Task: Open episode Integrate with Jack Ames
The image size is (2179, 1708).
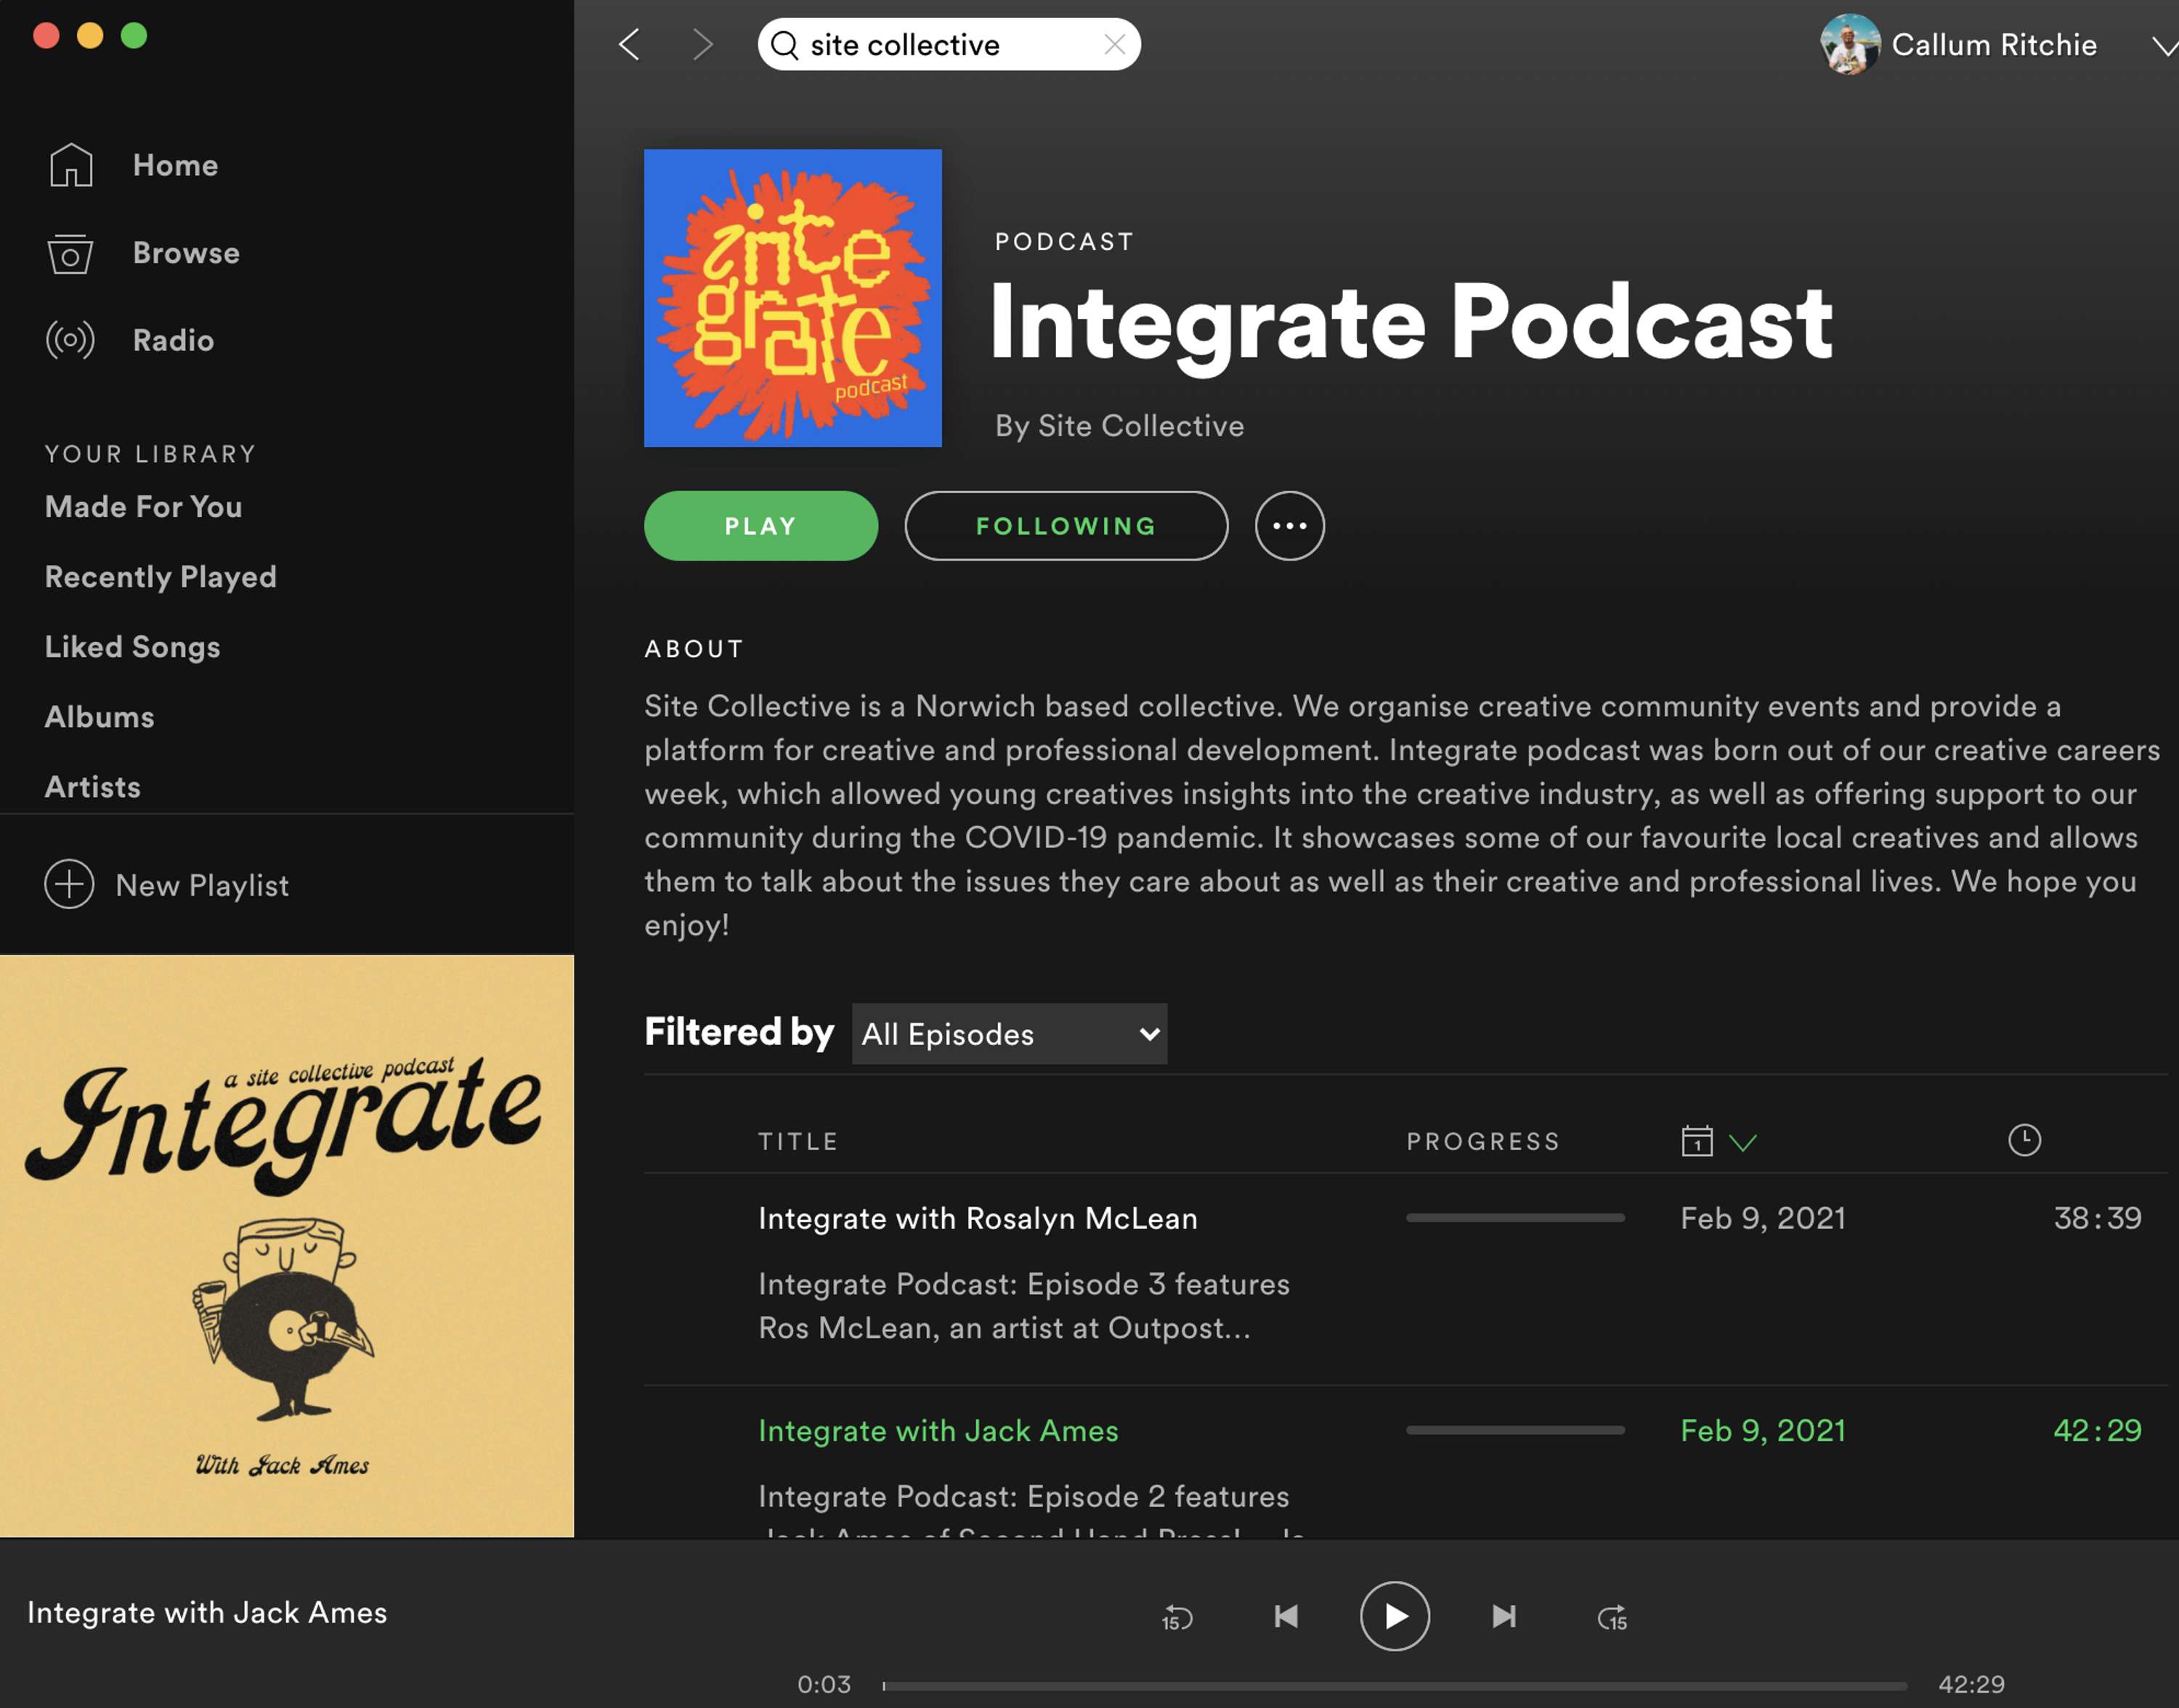Action: pos(938,1431)
